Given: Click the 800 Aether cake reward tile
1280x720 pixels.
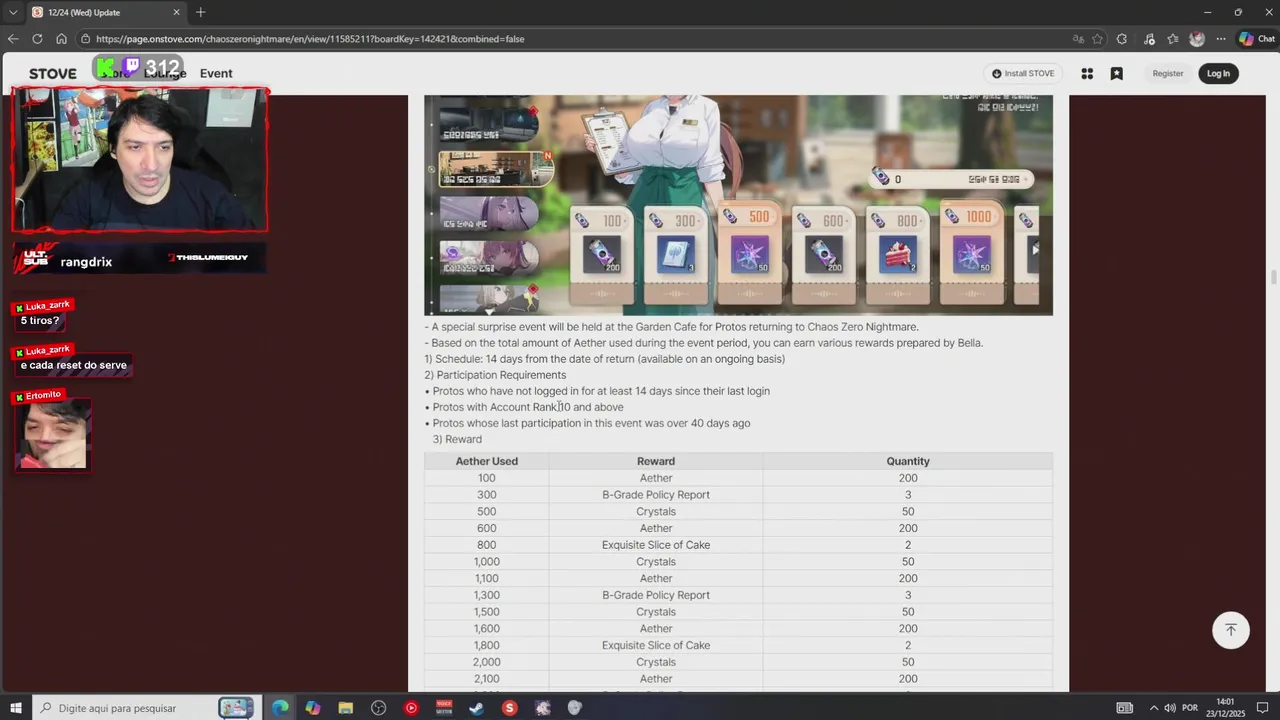Looking at the screenshot, I should (897, 256).
